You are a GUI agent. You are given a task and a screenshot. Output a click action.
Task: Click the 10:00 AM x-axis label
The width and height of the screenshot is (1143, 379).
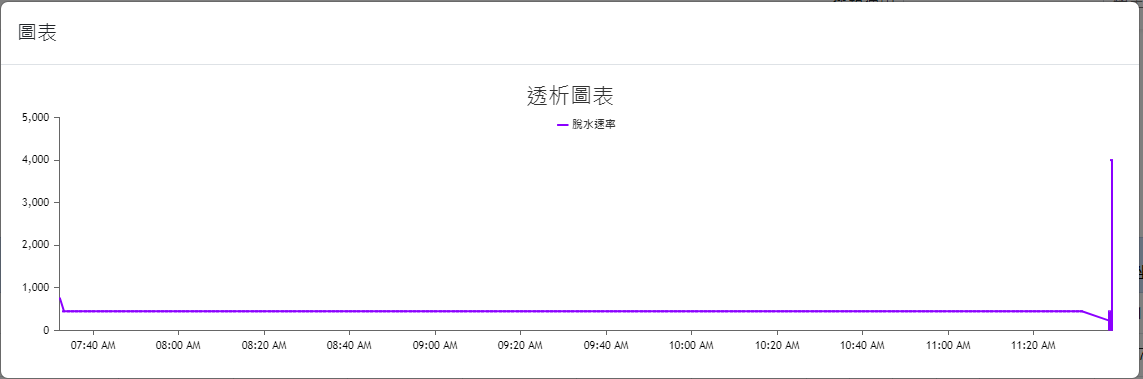[691, 345]
